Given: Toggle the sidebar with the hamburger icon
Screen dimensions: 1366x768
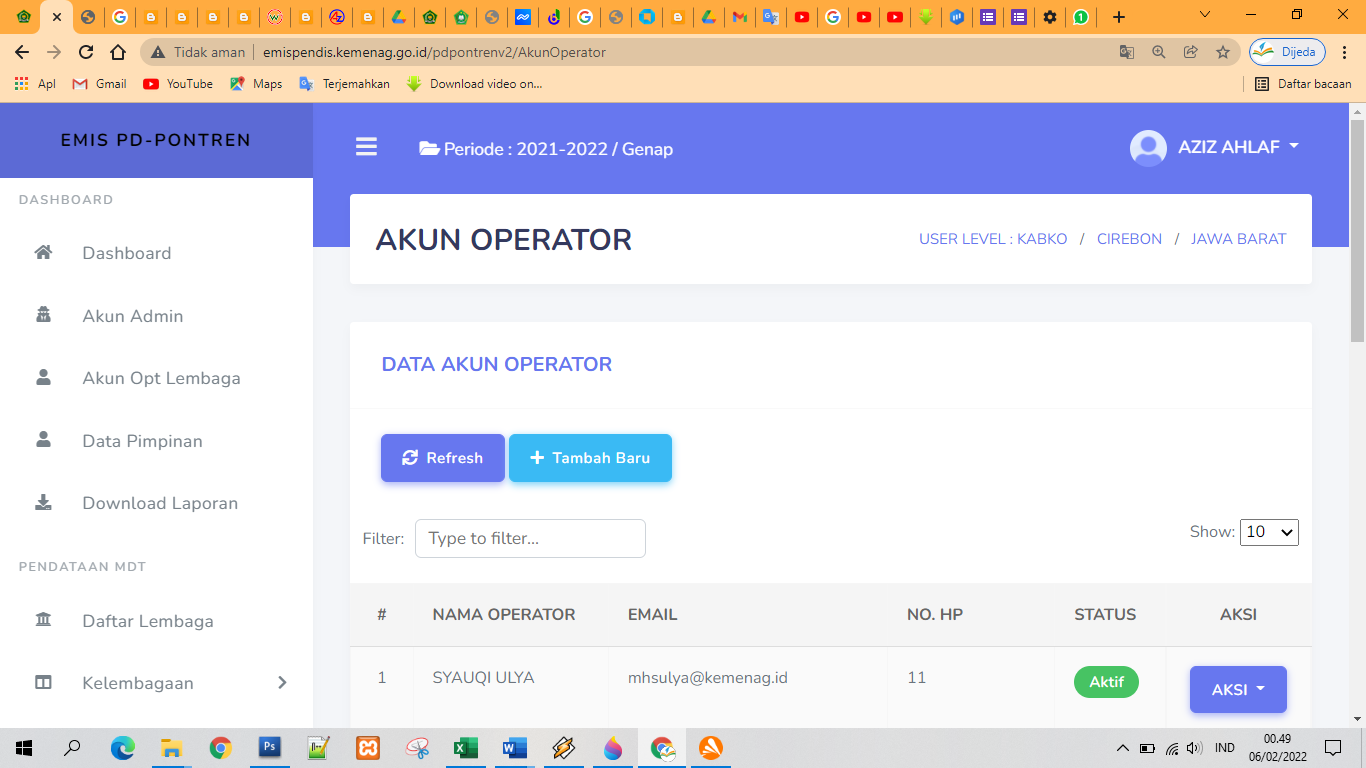Looking at the screenshot, I should [x=366, y=148].
